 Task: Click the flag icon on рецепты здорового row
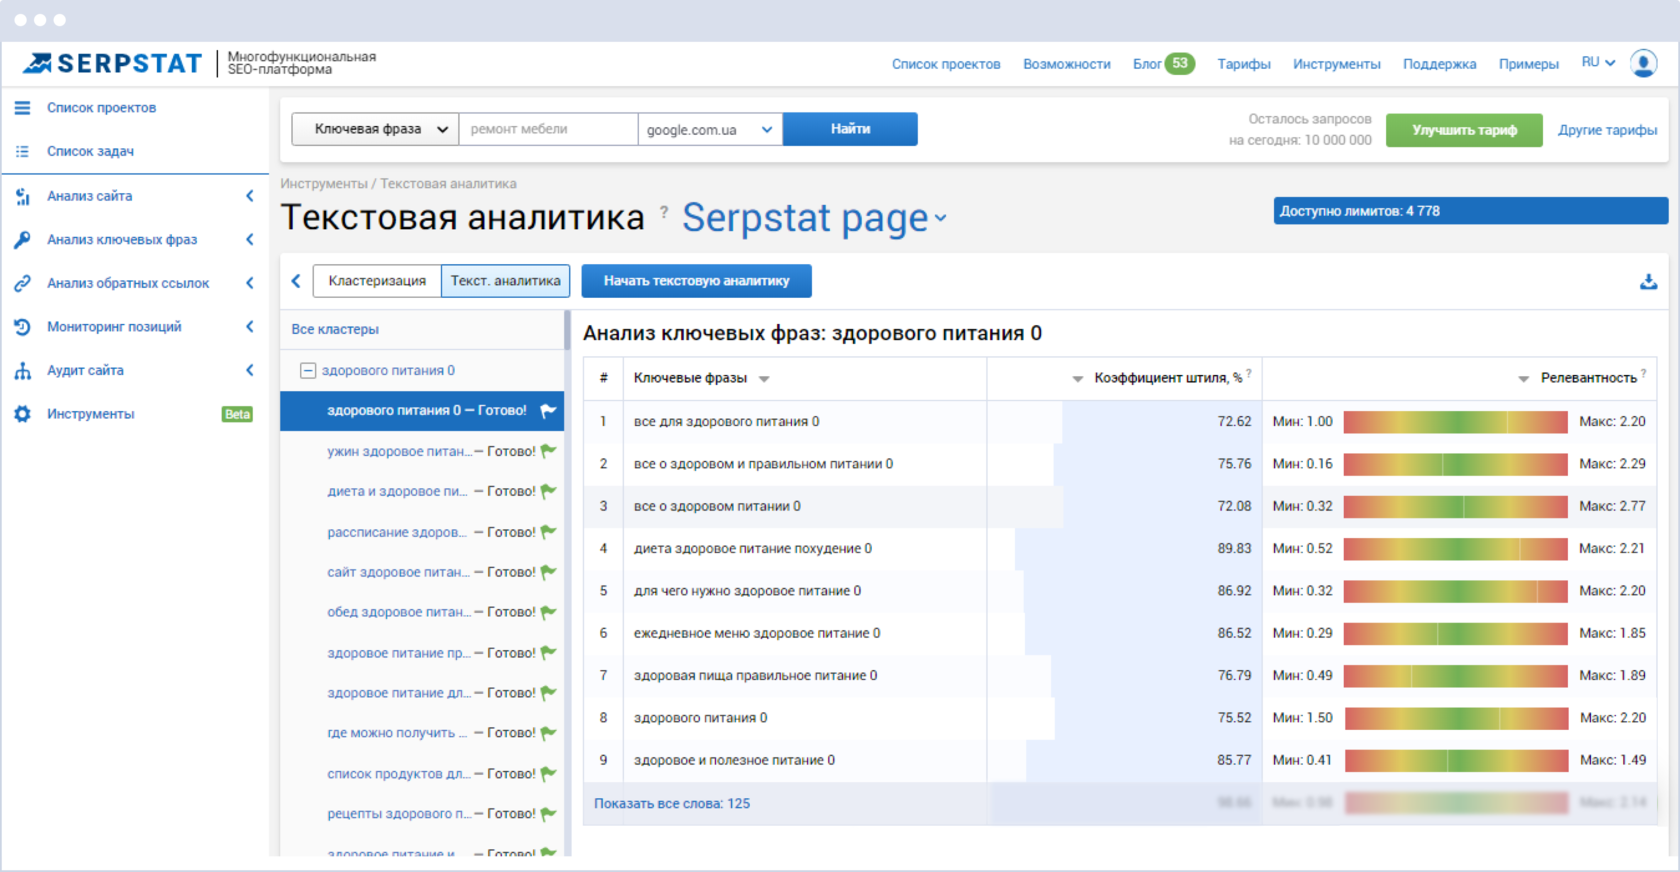tap(548, 814)
